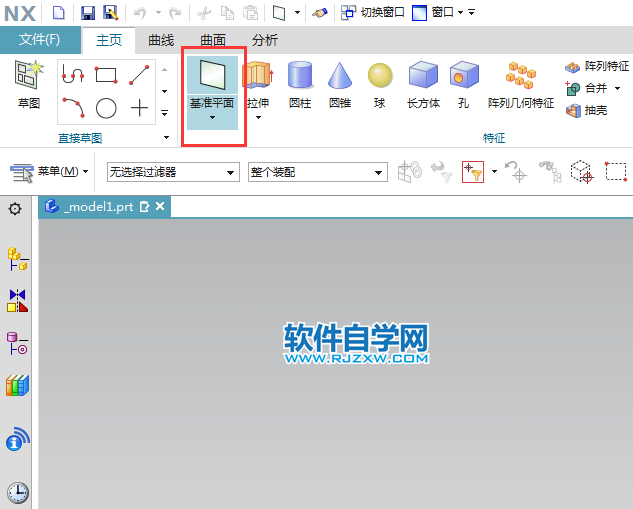Click the 抽壳 shell button
Image resolution: width=633 pixels, height=509 pixels.
[x=587, y=110]
